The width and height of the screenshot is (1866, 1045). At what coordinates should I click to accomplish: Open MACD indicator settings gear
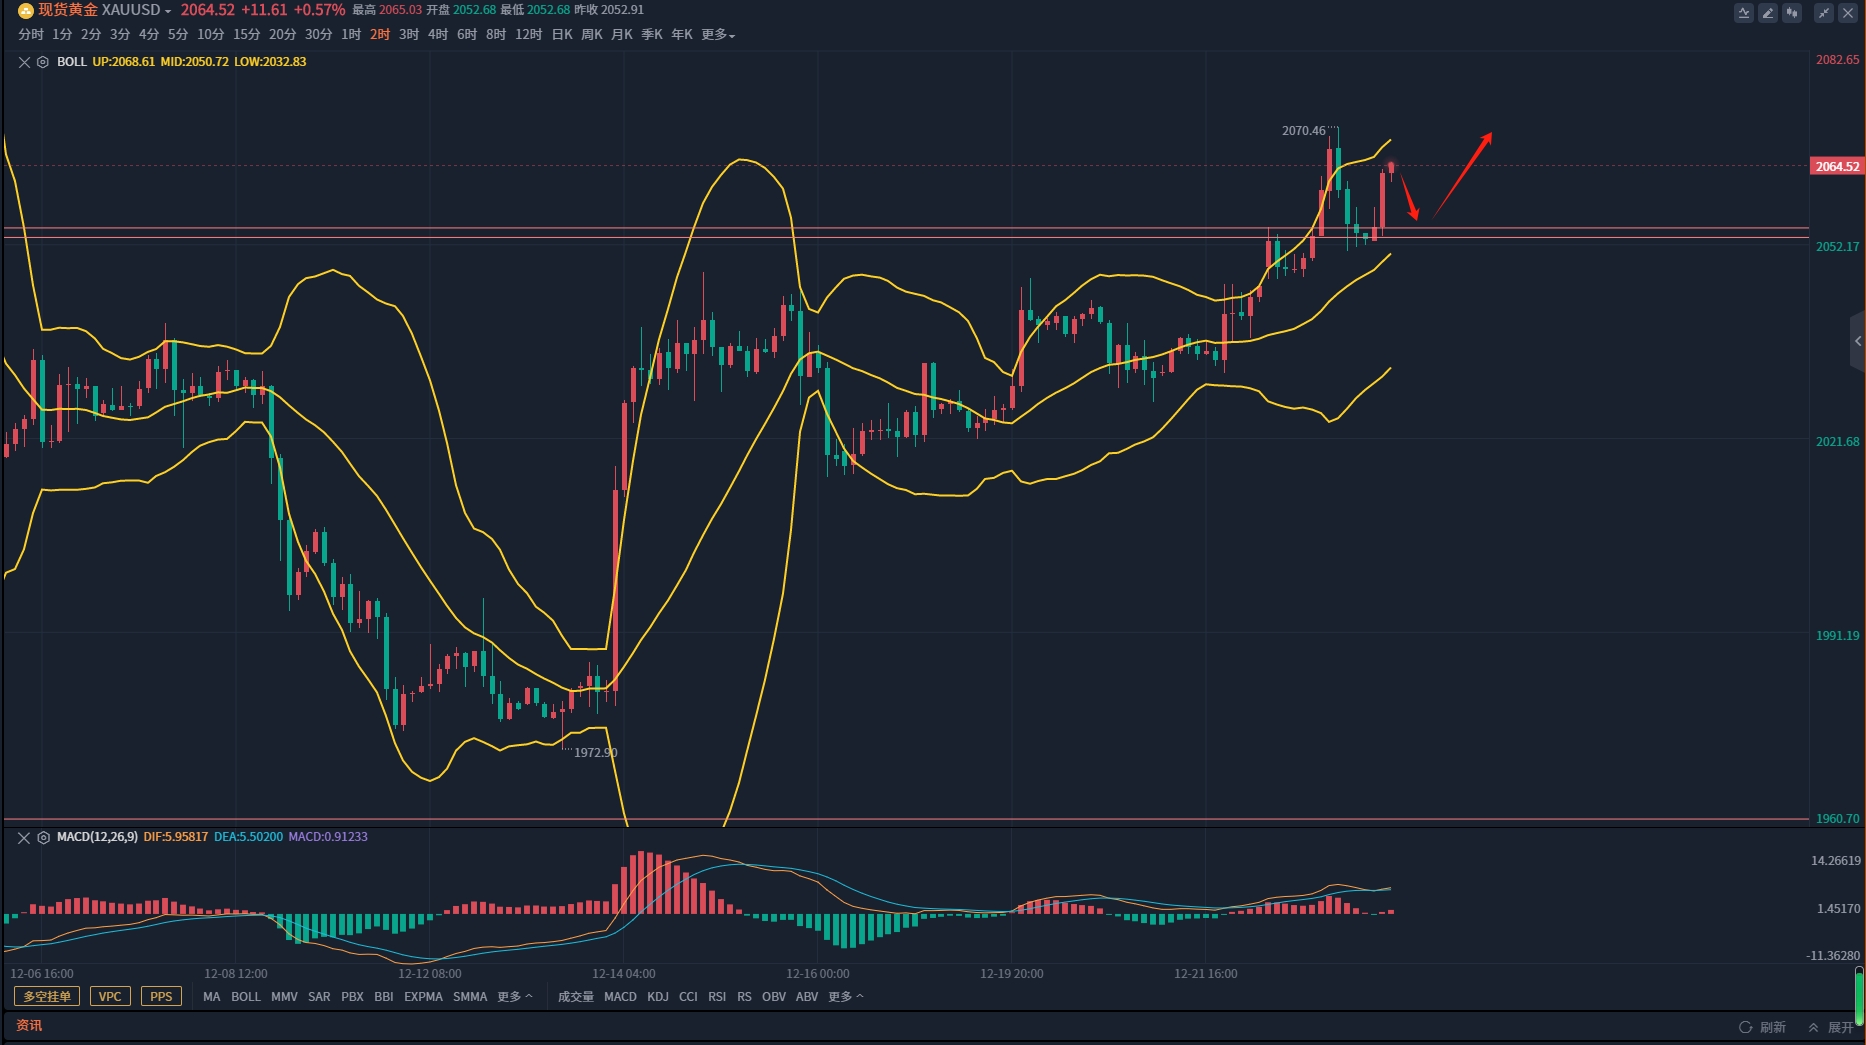point(43,837)
